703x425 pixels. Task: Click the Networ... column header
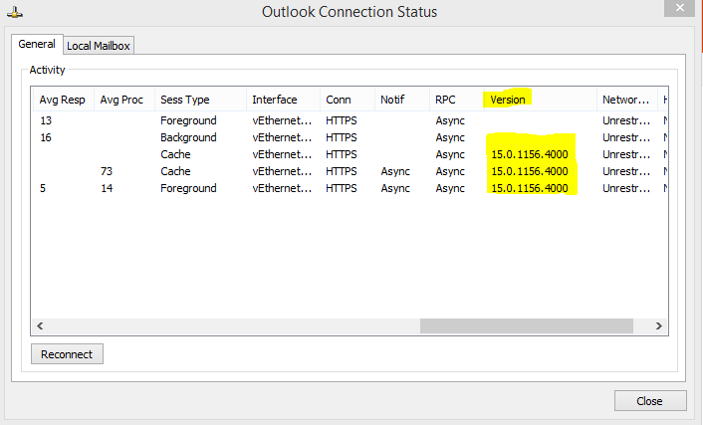(x=625, y=100)
